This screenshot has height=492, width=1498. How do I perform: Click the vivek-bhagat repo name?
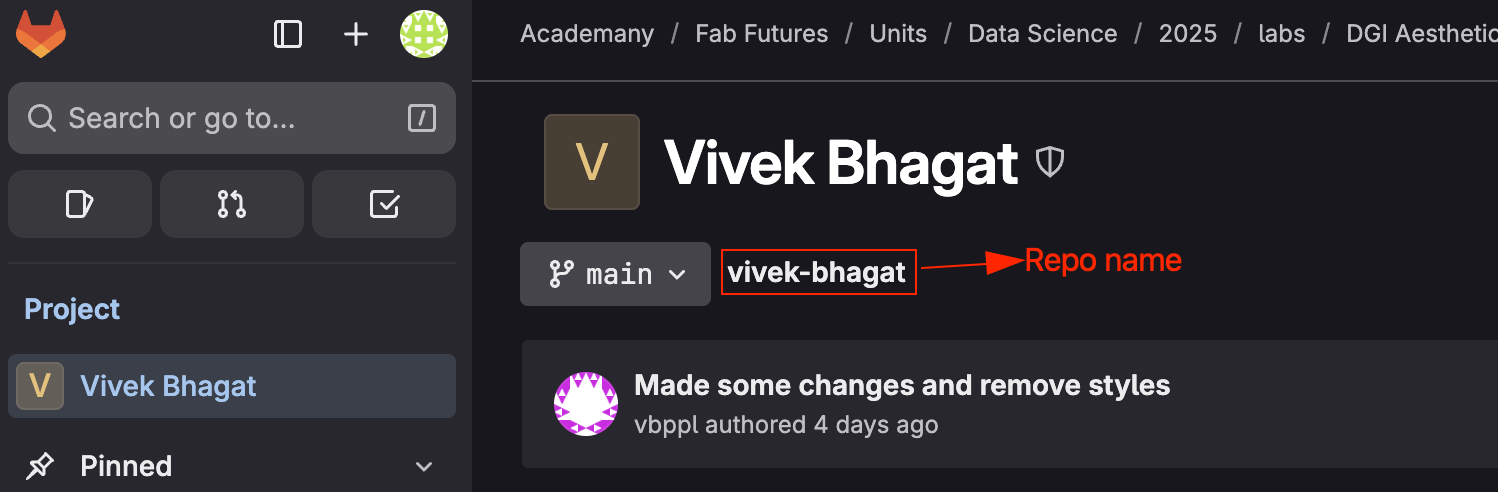click(817, 272)
